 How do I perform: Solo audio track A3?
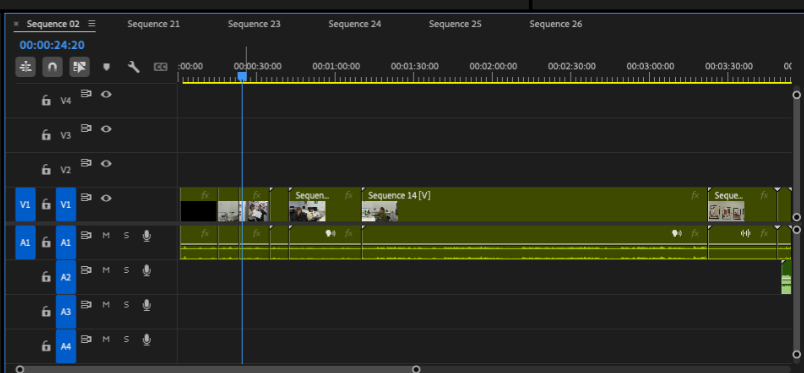126,305
